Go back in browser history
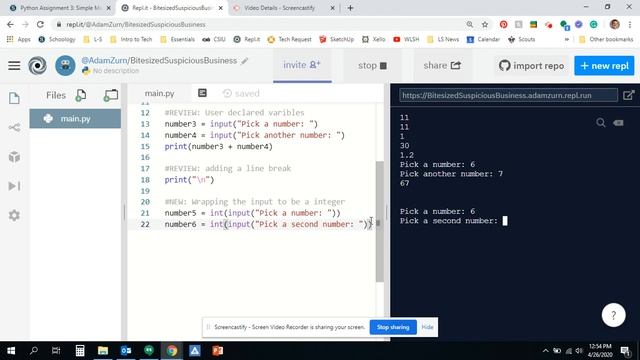640x360 pixels. point(10,24)
